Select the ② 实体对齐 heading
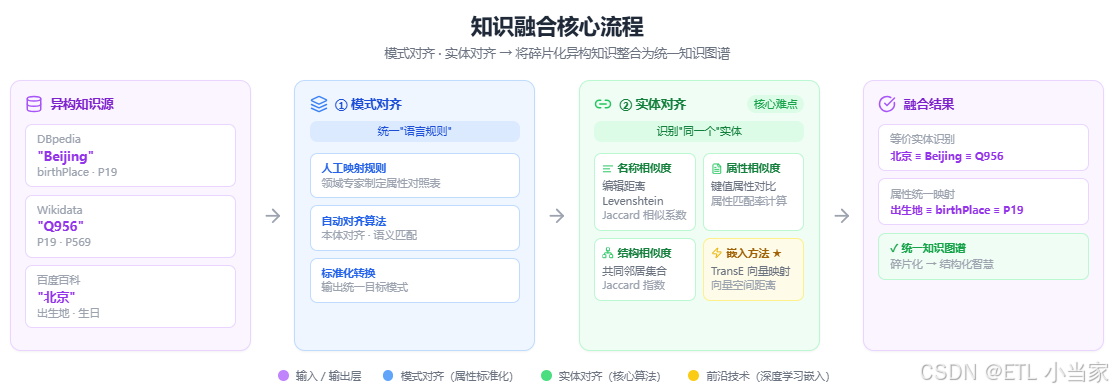1113x392 pixels. point(652,104)
